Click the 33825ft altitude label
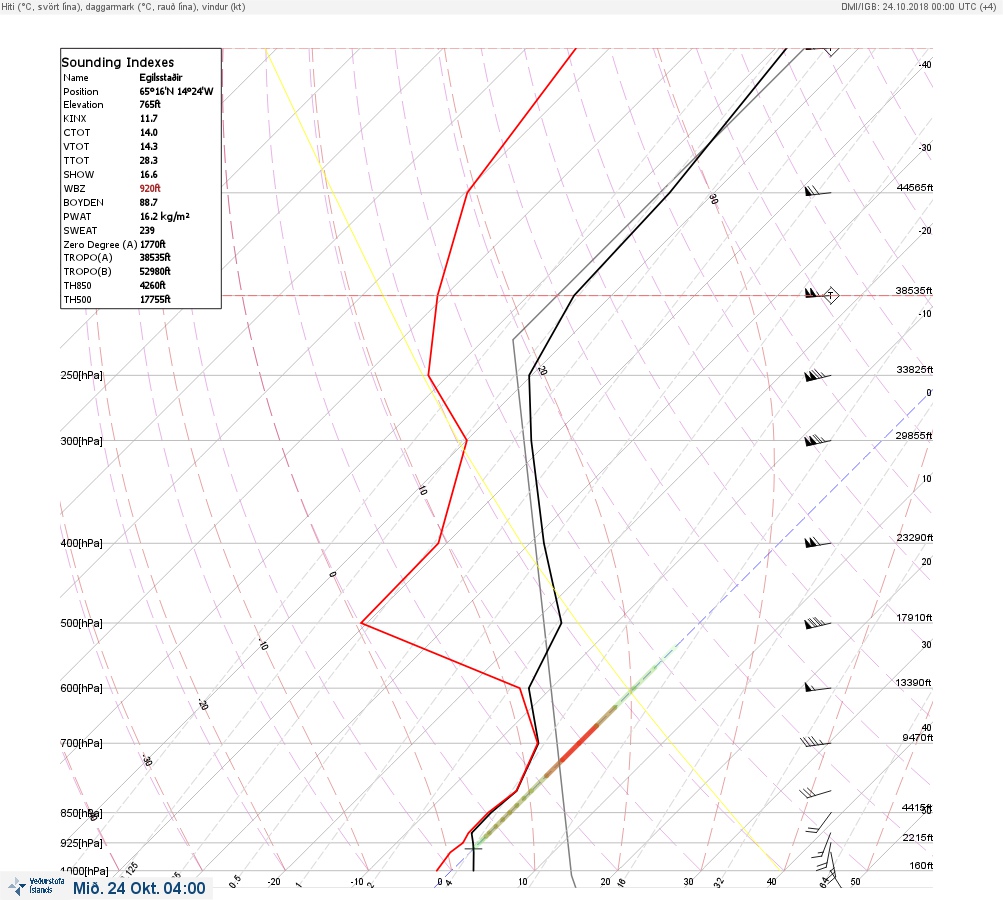This screenshot has width=1003, height=900. [x=915, y=370]
